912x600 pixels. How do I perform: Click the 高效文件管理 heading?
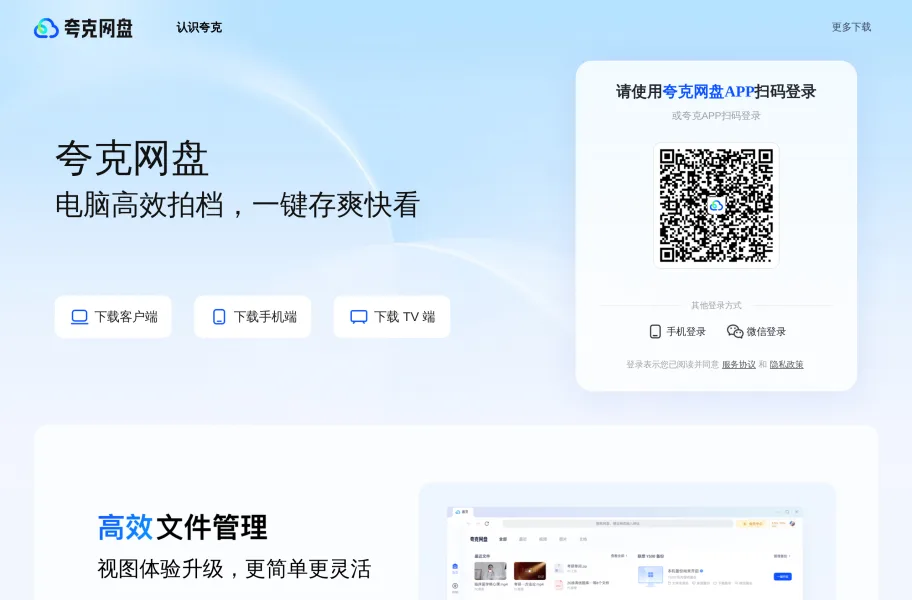coord(183,527)
